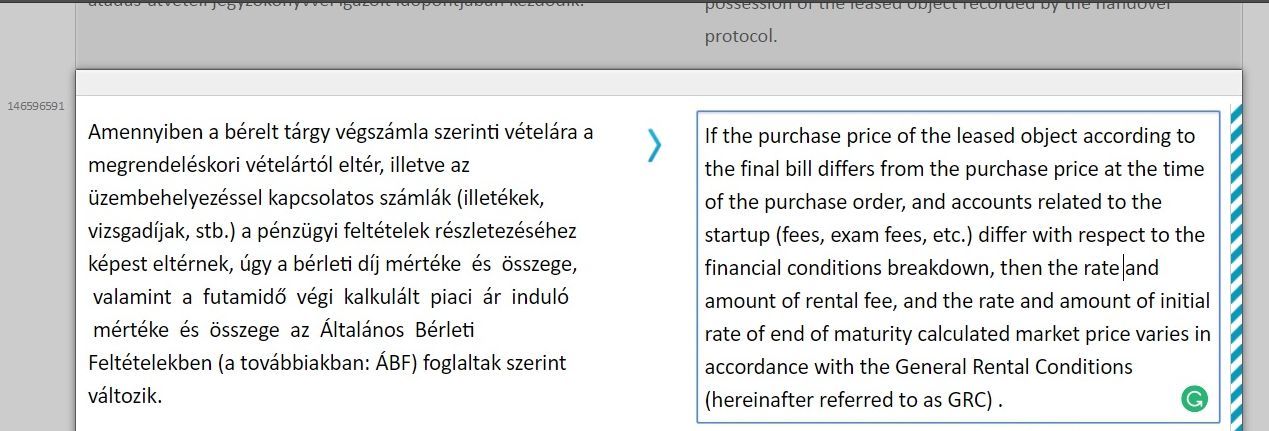The image size is (1269, 431).
Task: Click the striped blue segment status bar
Action: tap(1235, 265)
